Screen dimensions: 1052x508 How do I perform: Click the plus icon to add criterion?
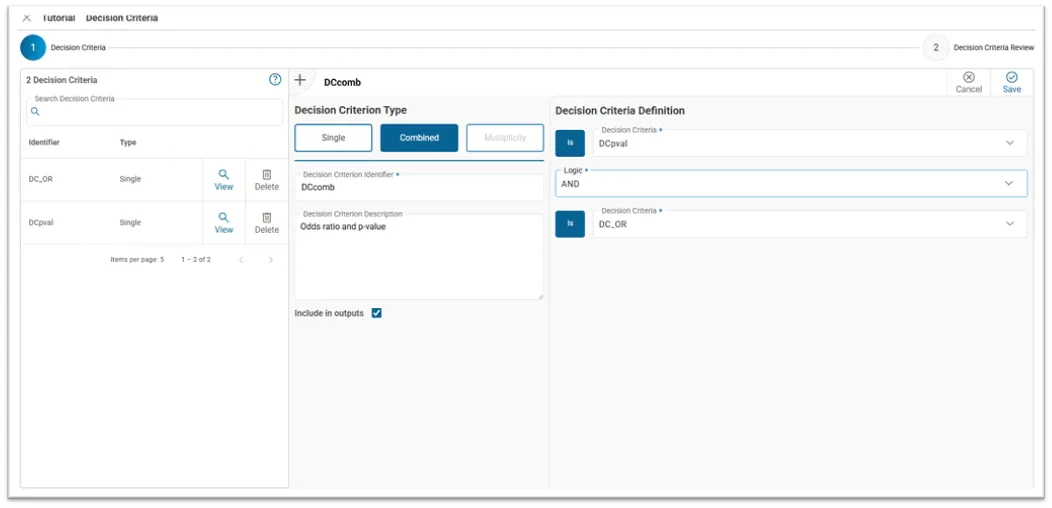tap(300, 80)
